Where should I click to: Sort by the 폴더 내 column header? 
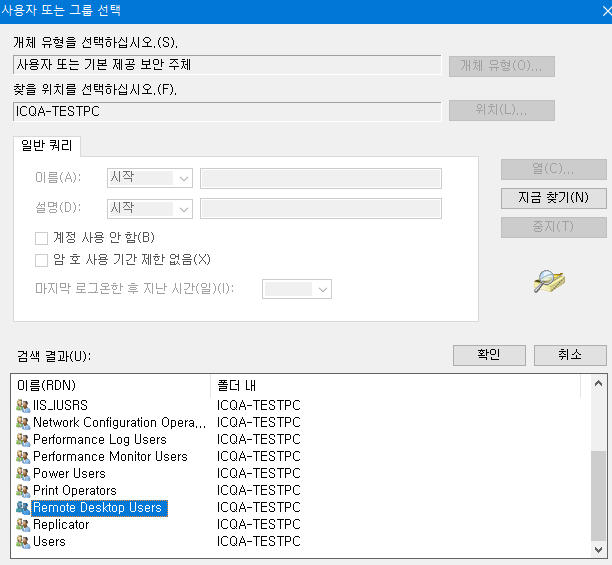[x=395, y=386]
